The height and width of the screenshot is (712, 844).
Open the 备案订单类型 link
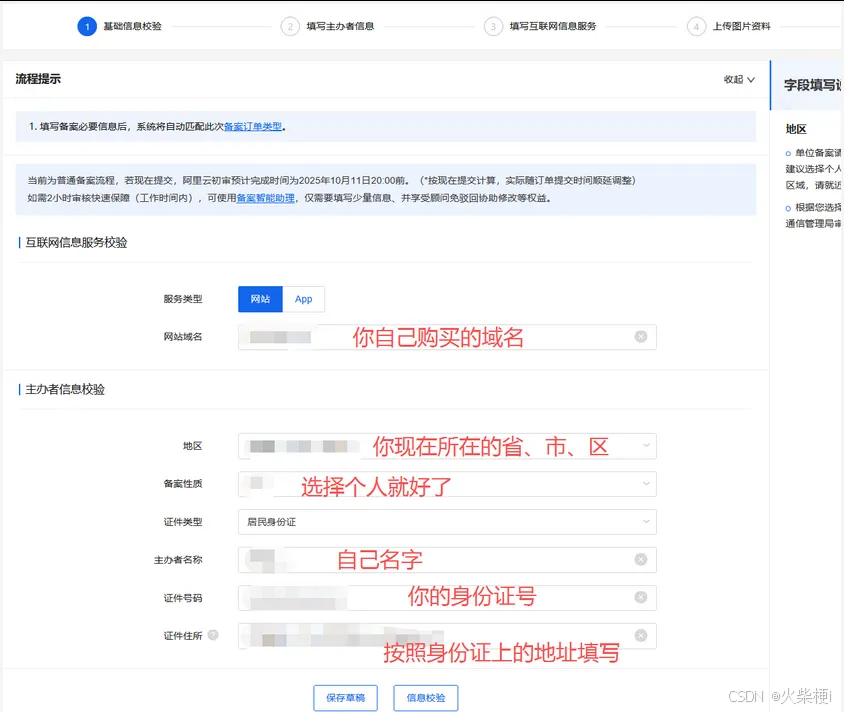[253, 126]
